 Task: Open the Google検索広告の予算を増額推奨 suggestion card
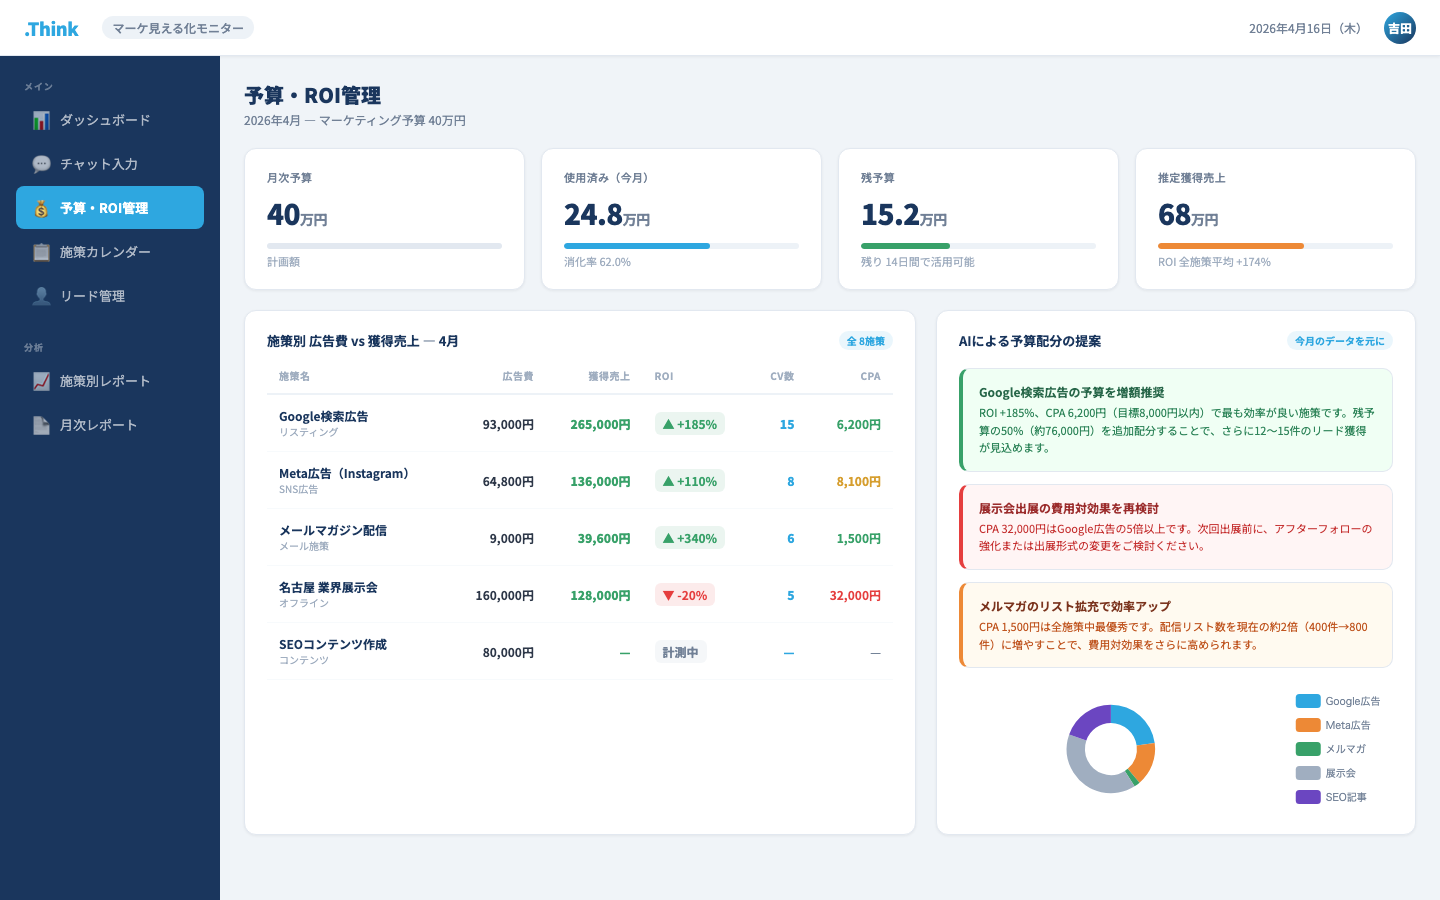(x=1176, y=420)
